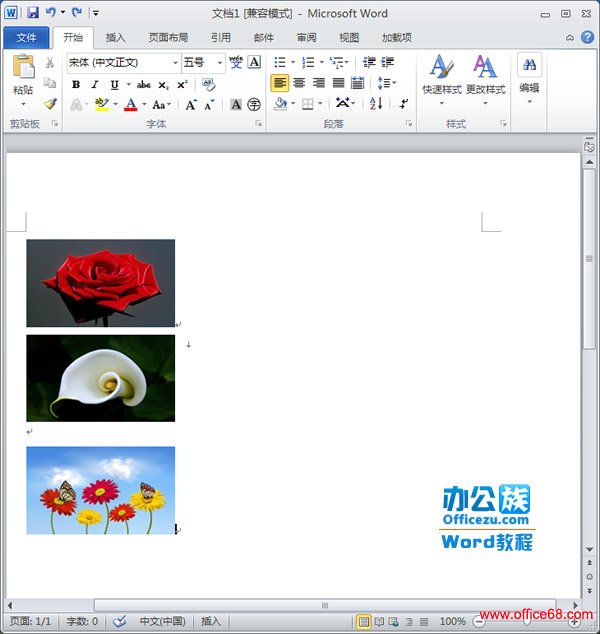Click the phonetic guide (wén) icon

click(236, 62)
